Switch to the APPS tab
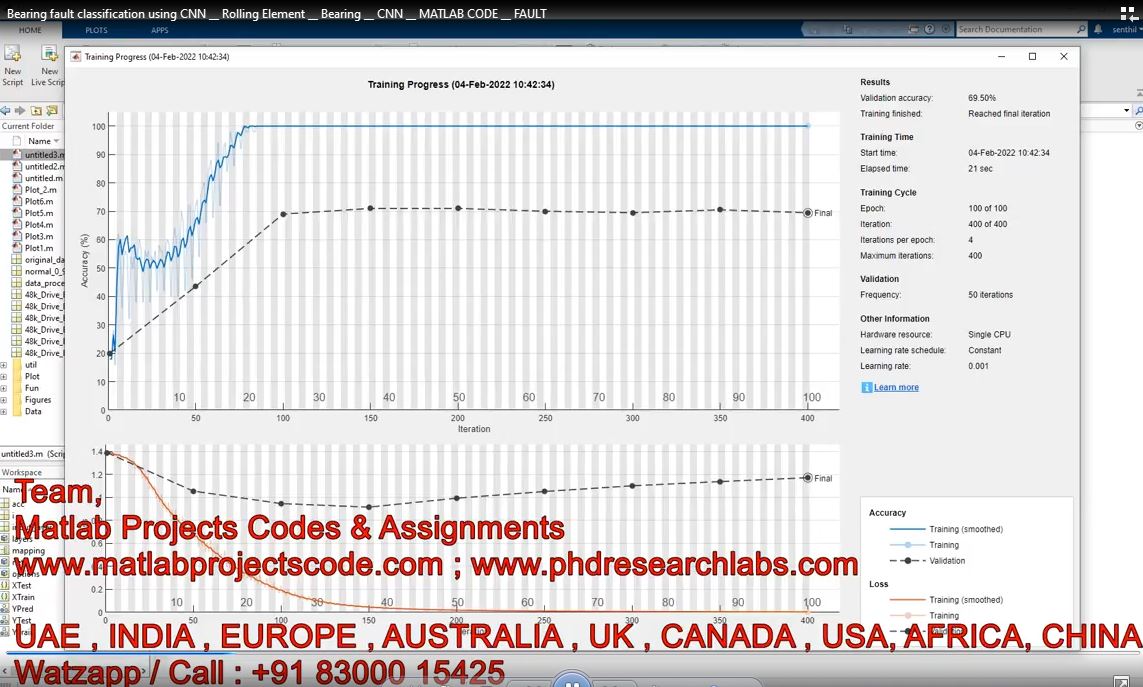The image size is (1143, 687). point(159,30)
